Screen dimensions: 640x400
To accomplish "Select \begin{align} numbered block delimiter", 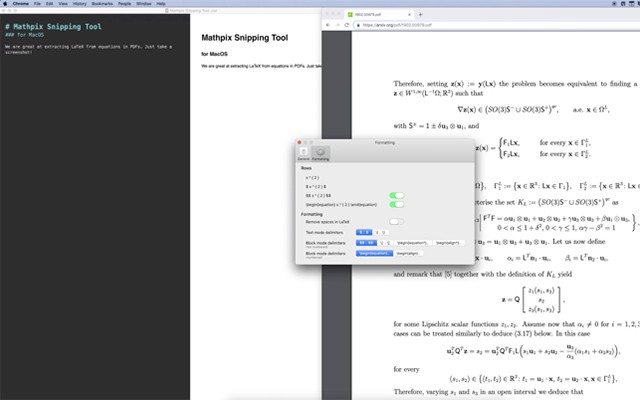I will pos(408,253).
